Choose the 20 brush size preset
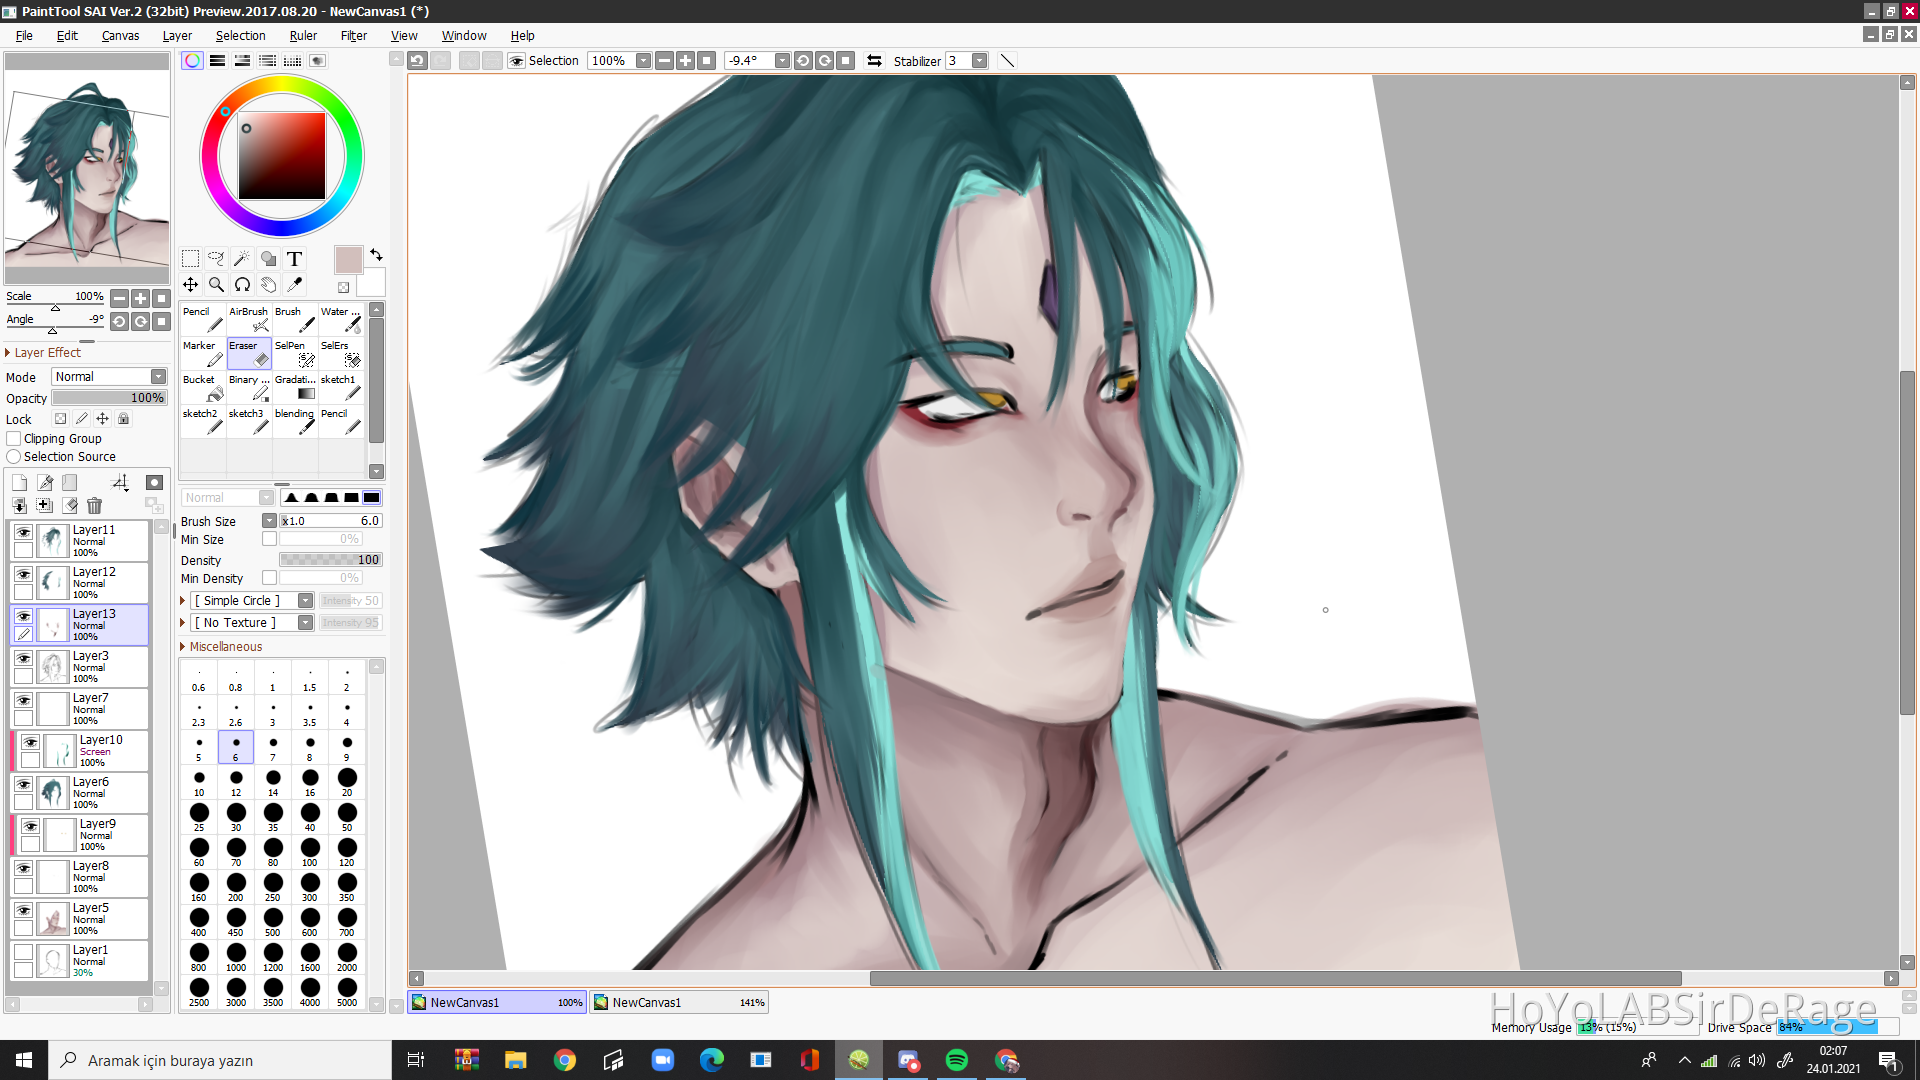Viewport: 1920px width, 1080px height. [346, 779]
